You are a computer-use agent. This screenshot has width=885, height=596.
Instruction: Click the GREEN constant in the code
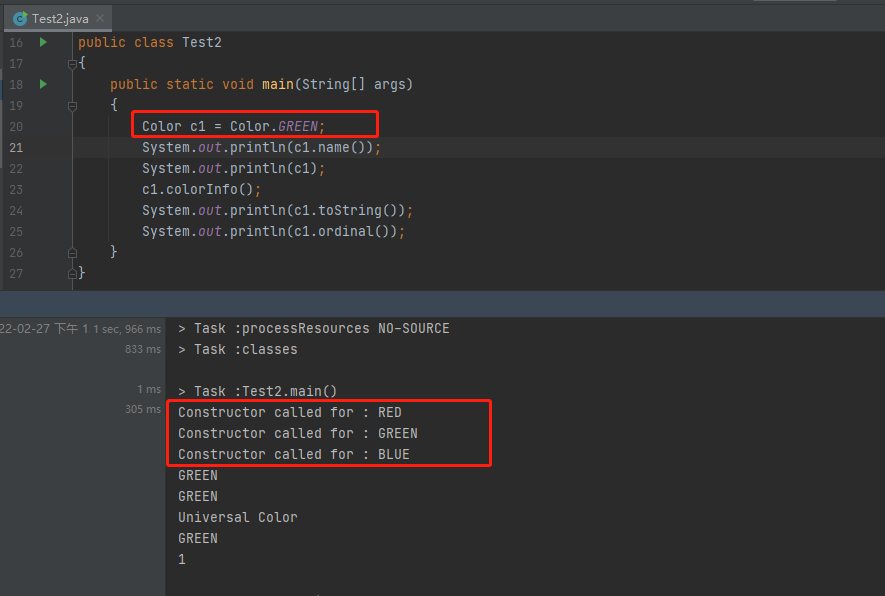[x=300, y=127]
